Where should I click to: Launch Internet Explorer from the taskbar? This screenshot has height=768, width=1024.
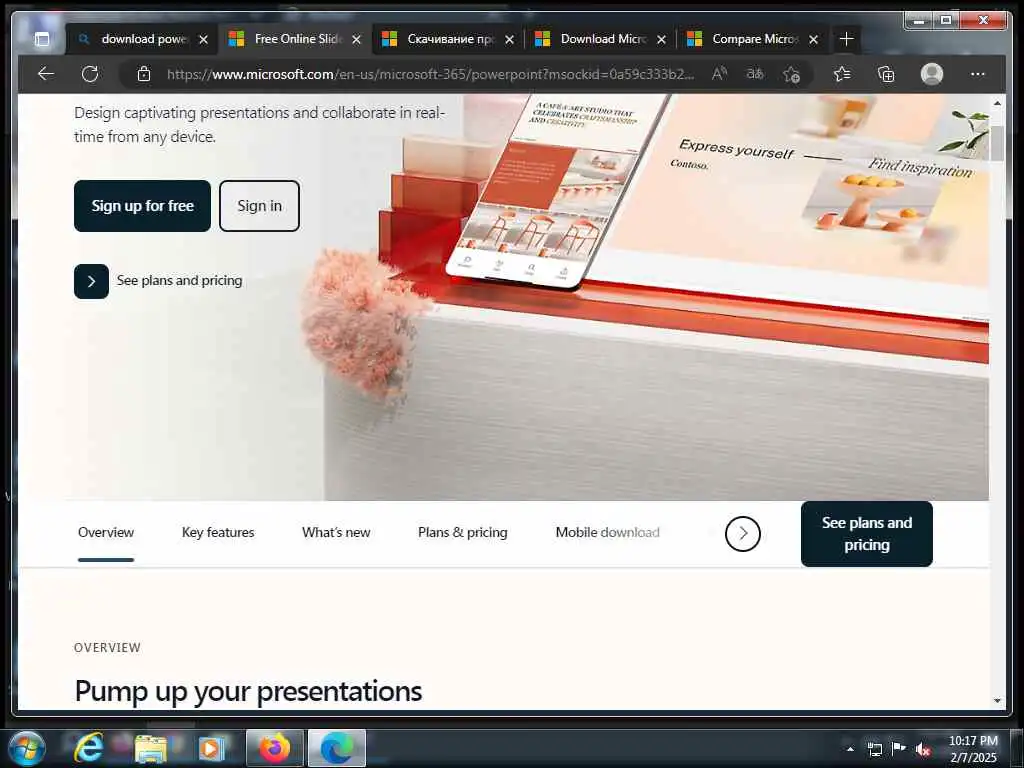88,748
